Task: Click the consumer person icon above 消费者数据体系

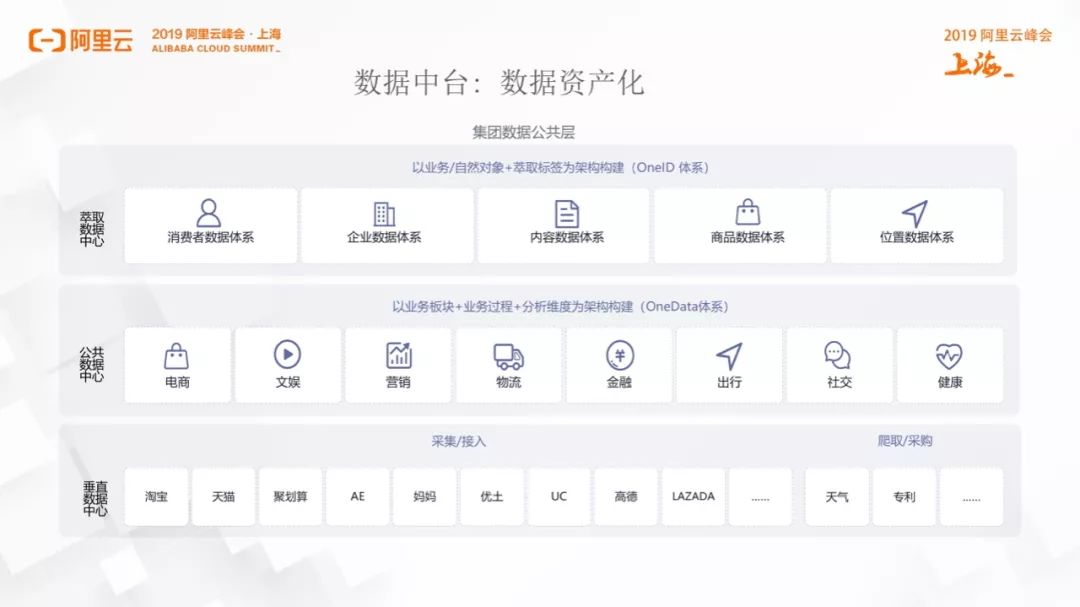Action: pyautogui.click(x=209, y=213)
